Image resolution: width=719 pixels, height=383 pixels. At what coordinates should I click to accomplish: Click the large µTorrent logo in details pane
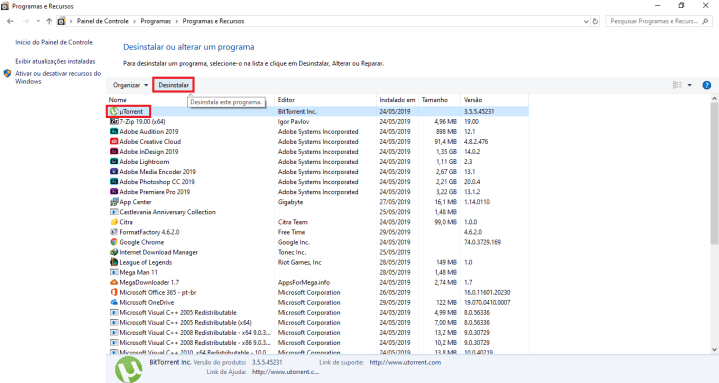click(x=128, y=369)
